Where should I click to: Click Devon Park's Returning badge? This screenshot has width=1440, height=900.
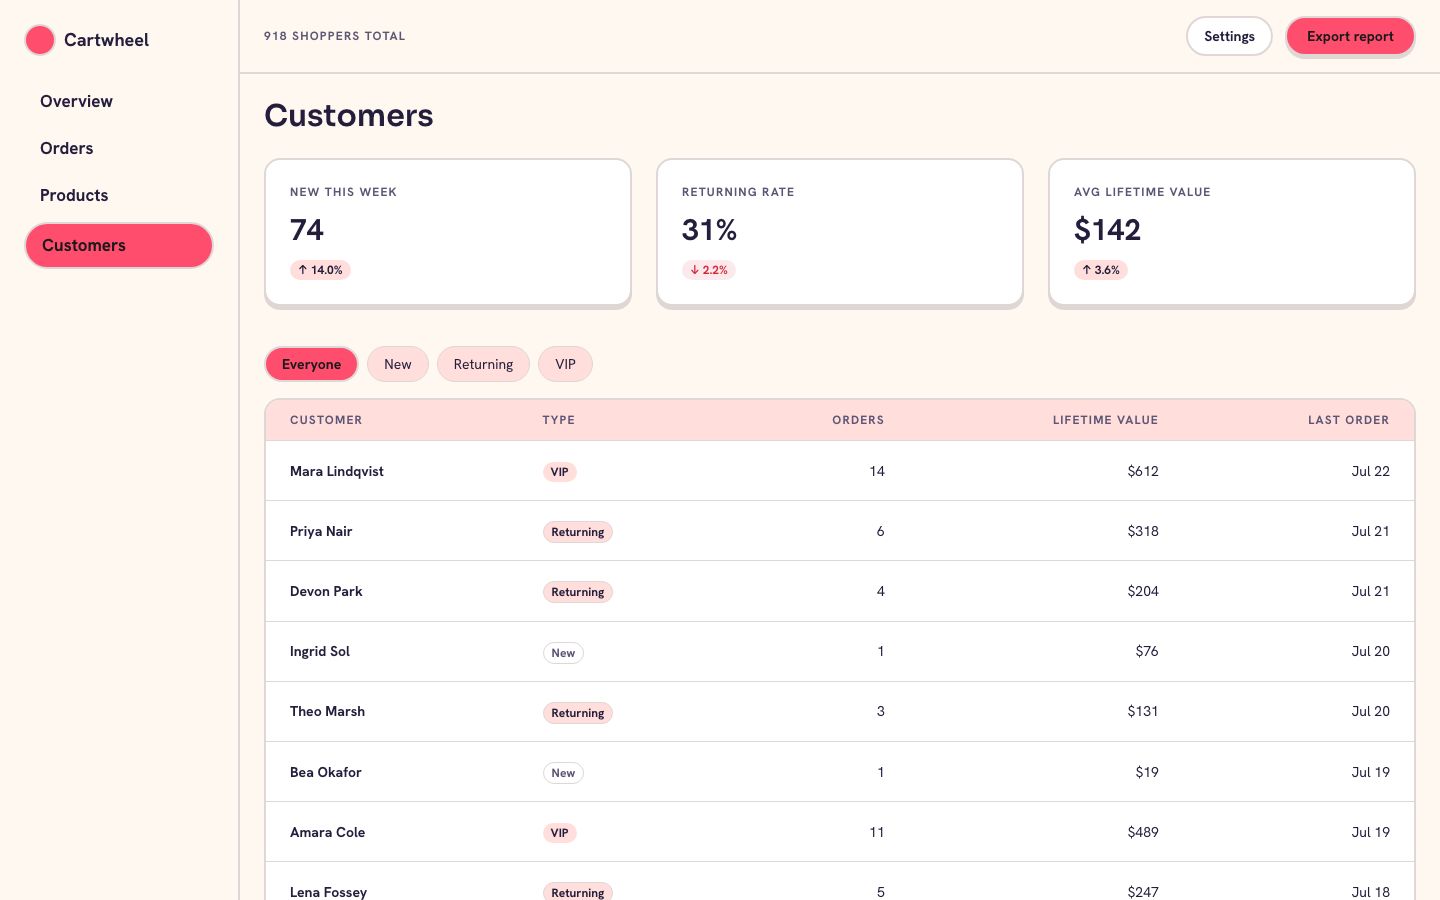pyautogui.click(x=577, y=592)
